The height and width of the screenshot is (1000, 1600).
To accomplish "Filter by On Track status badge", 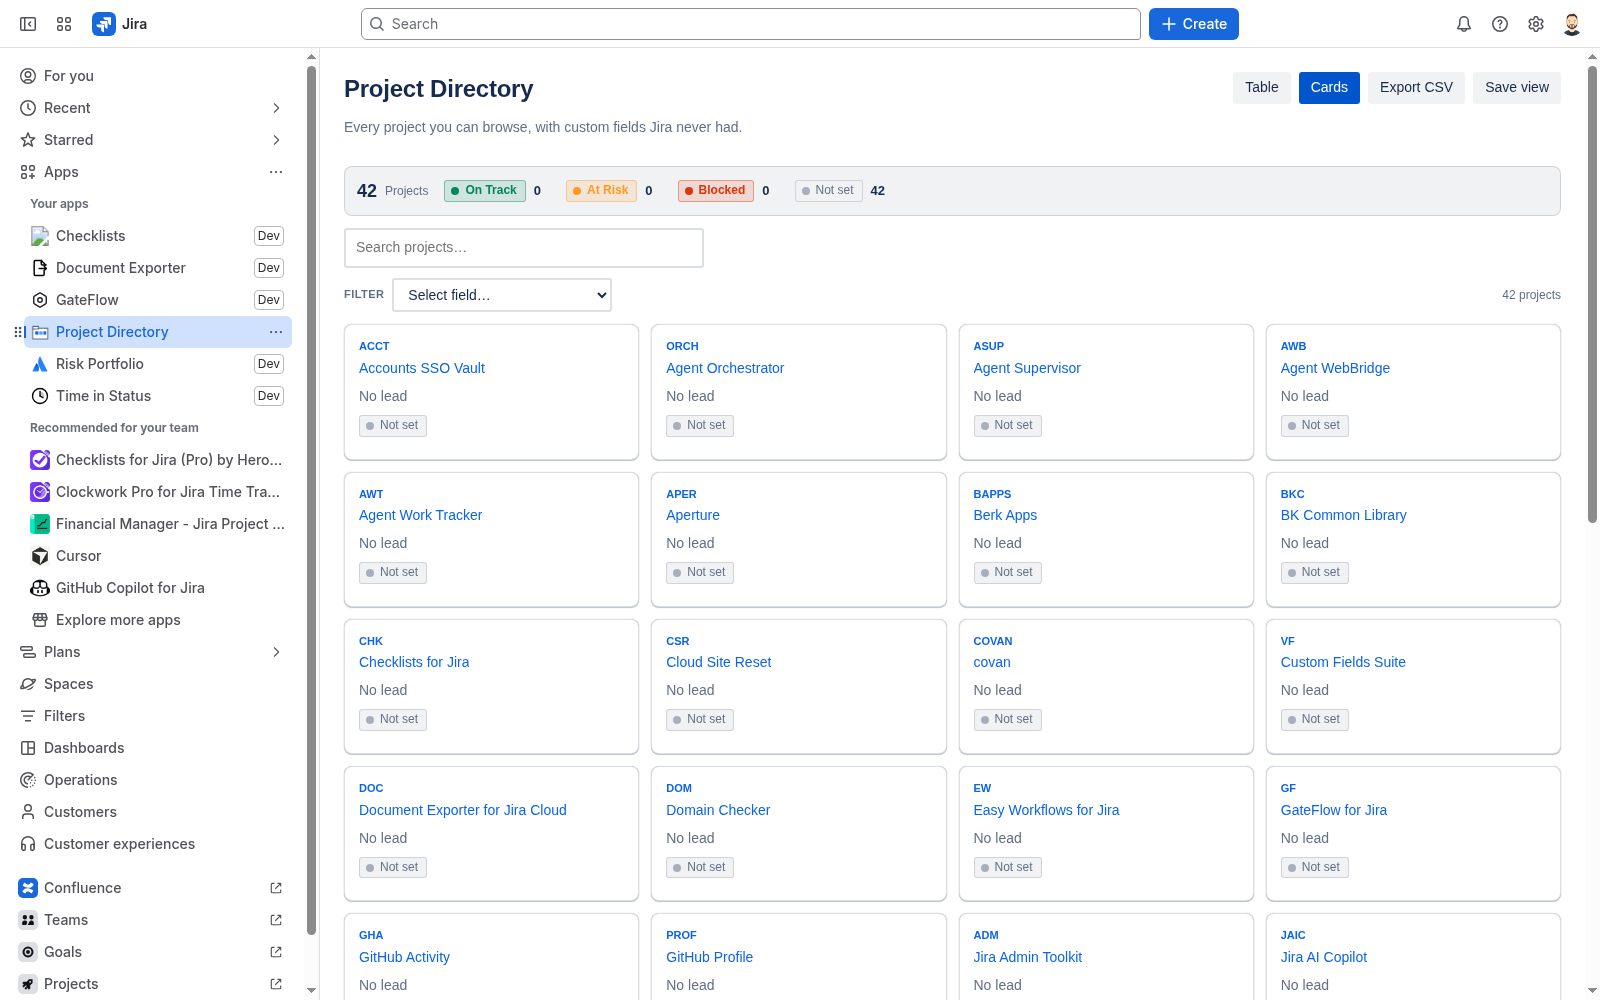I will 485,190.
